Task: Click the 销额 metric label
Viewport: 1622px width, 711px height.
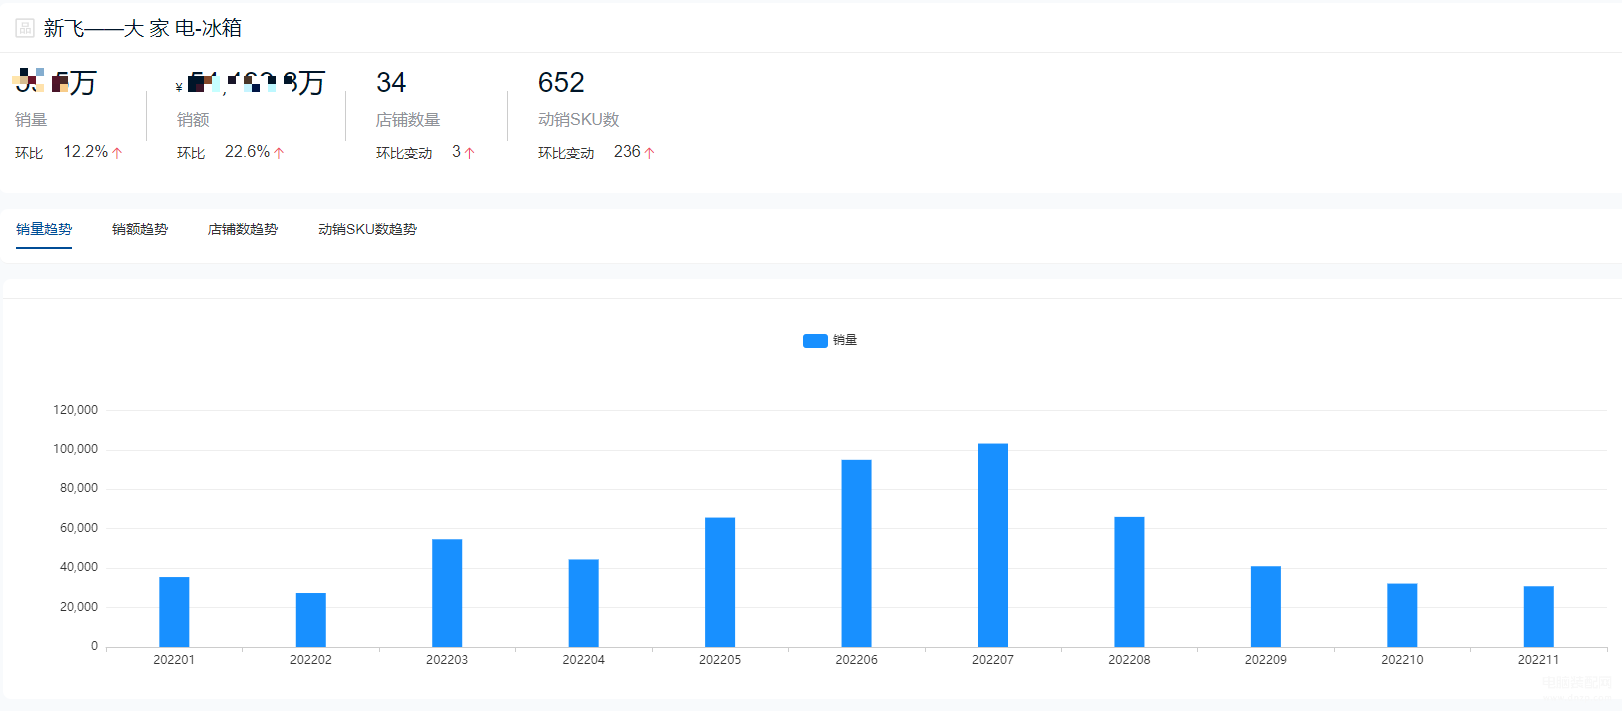Action: point(193,120)
